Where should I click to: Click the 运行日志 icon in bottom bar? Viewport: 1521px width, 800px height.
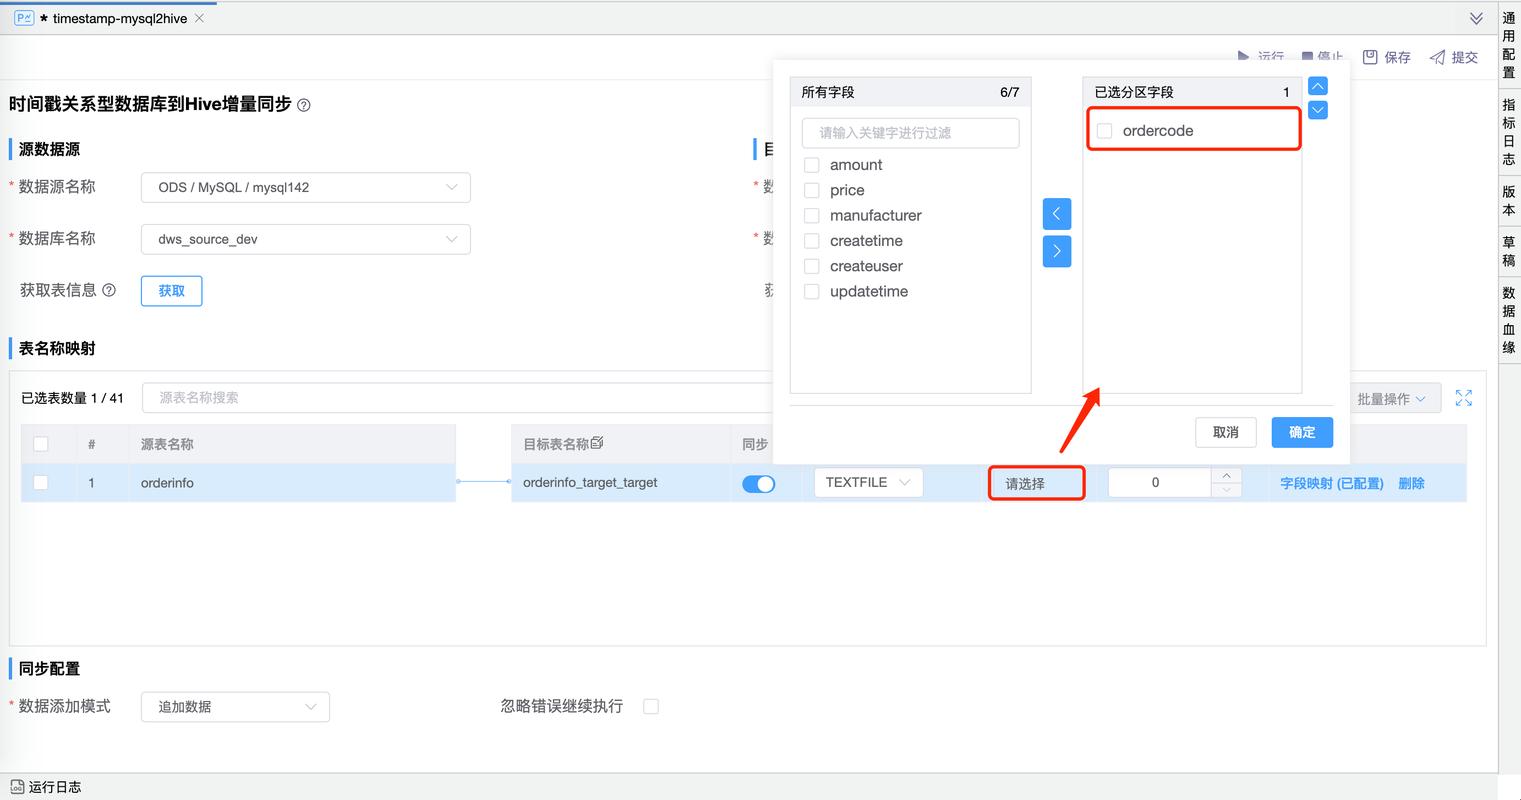(x=17, y=787)
